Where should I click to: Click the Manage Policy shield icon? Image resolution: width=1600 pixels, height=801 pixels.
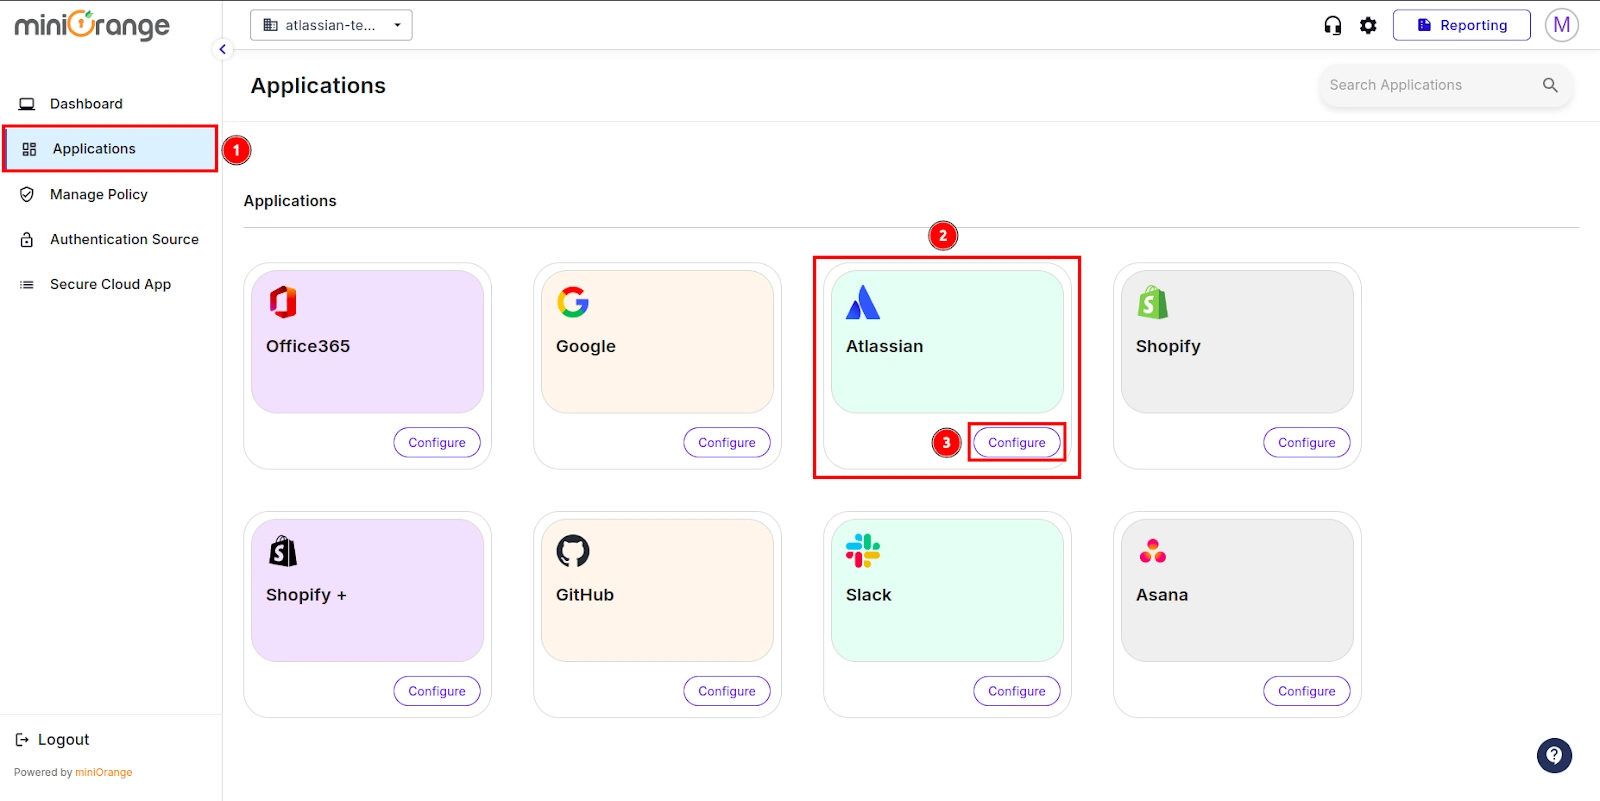tap(27, 194)
